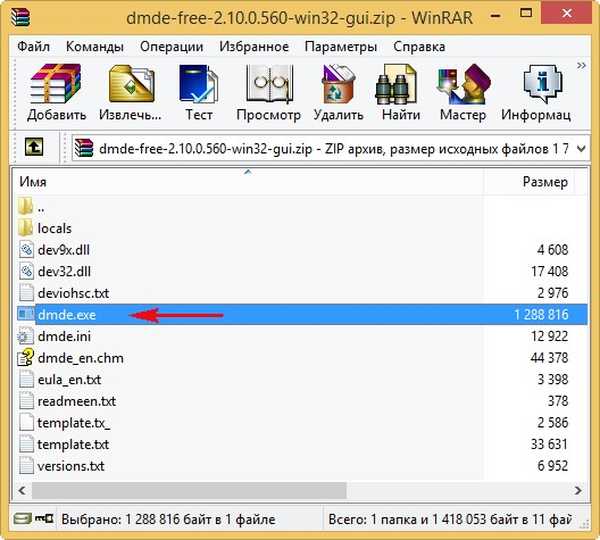
Task: Click the archive address path field
Action: tap(330, 148)
